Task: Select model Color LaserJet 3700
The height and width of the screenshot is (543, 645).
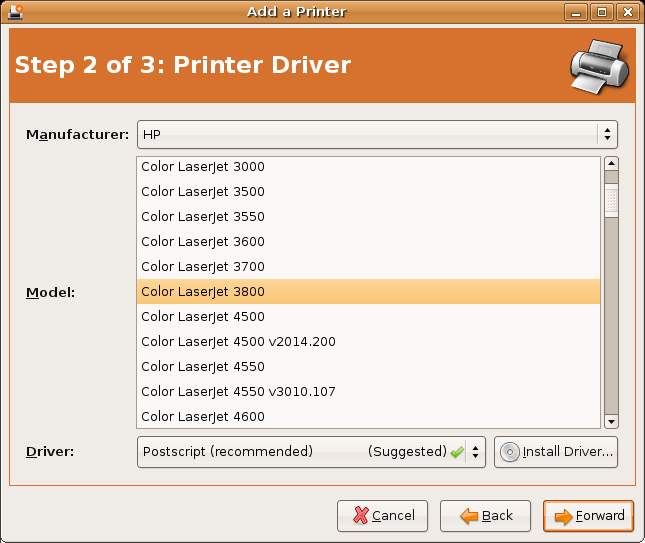Action: [x=369, y=267]
